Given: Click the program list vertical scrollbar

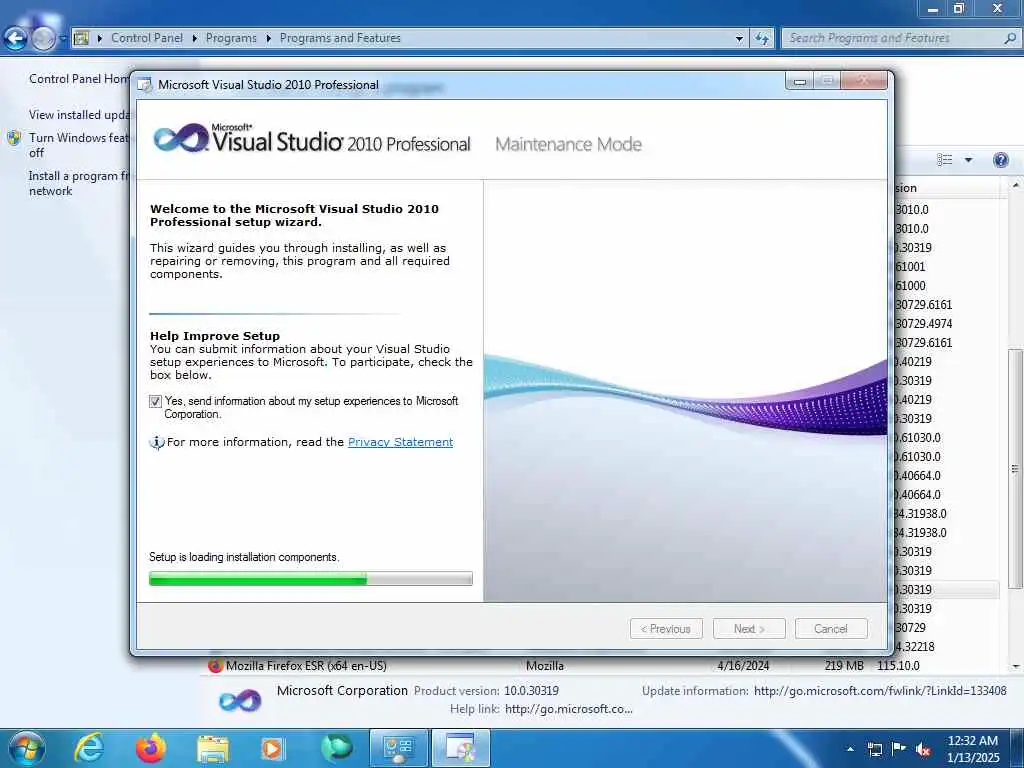Looking at the screenshot, I should [x=1015, y=469].
